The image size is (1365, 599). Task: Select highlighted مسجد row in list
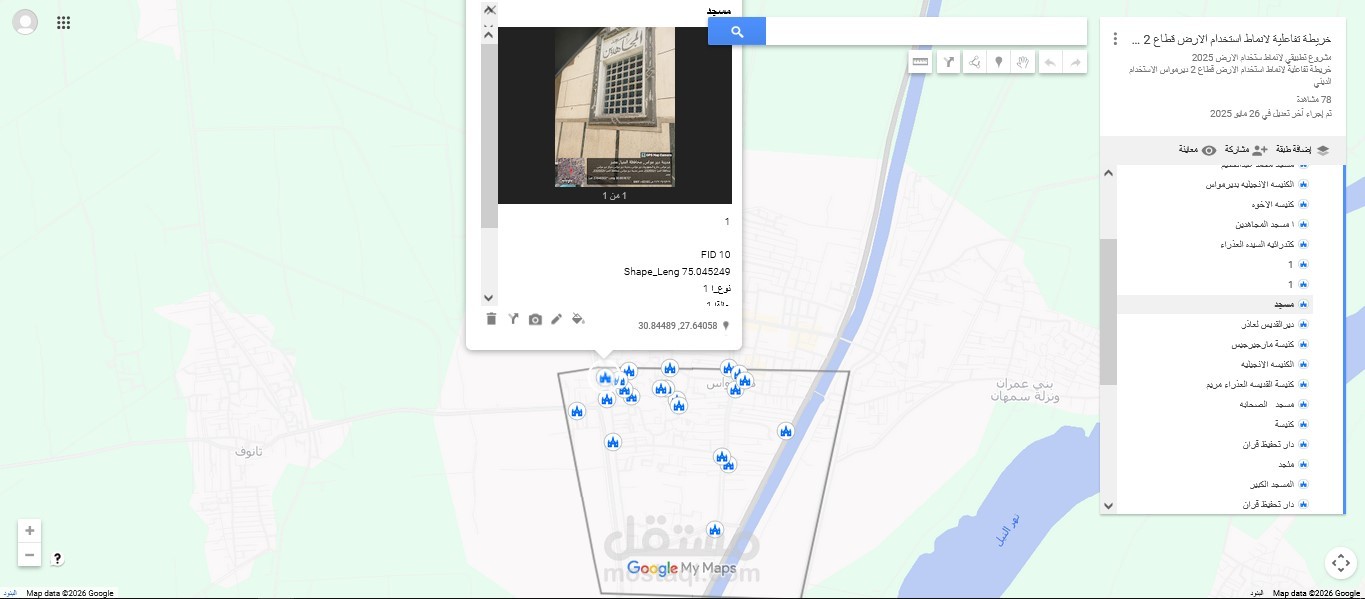tap(1215, 304)
